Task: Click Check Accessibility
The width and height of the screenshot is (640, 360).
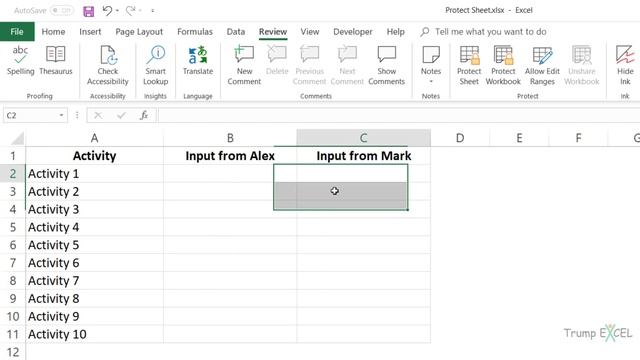Action: click(108, 65)
